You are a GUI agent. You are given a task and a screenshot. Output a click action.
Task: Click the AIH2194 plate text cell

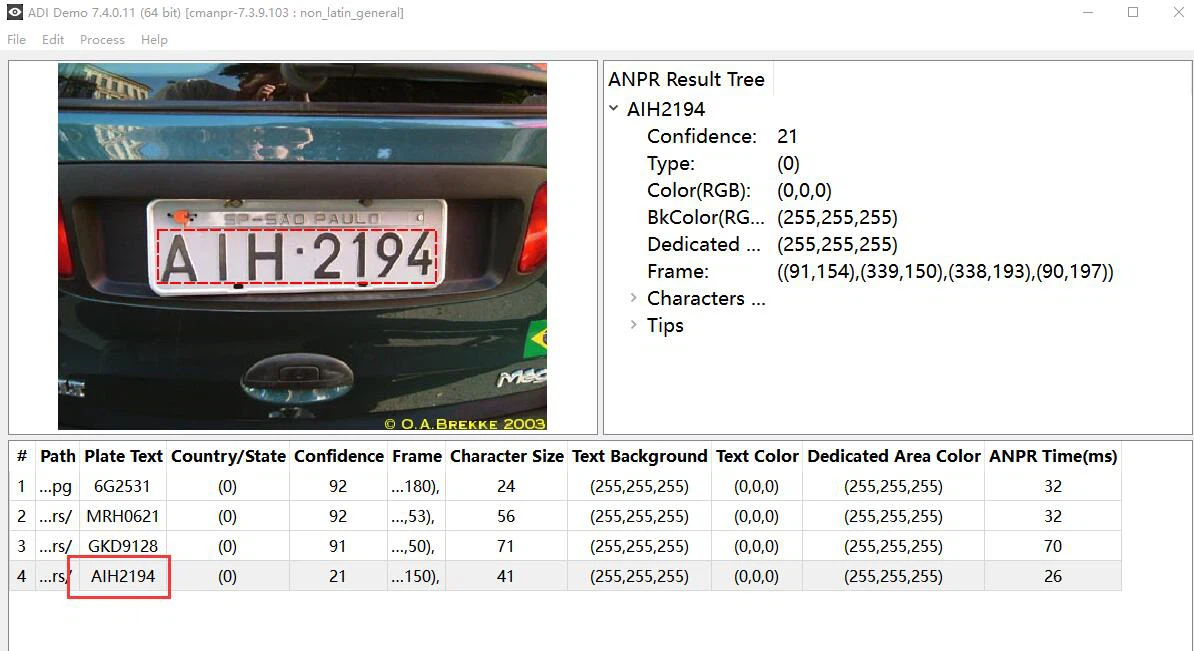123,577
